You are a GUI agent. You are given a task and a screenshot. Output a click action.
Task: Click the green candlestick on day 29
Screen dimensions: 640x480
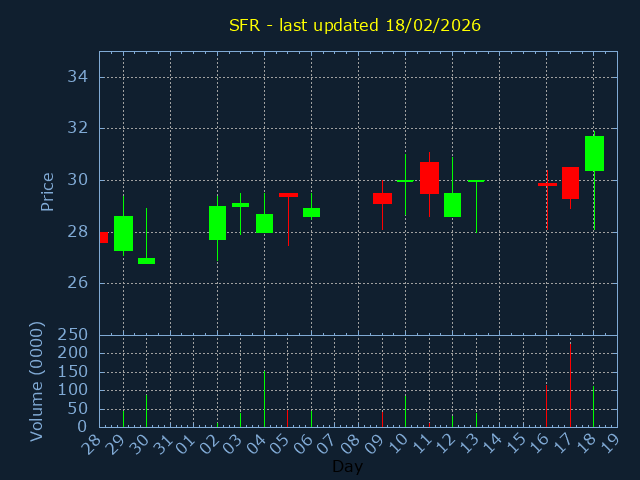[123, 233]
